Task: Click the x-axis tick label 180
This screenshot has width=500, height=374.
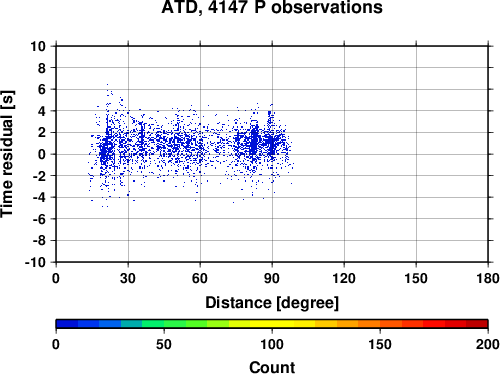Action: [x=488, y=278]
